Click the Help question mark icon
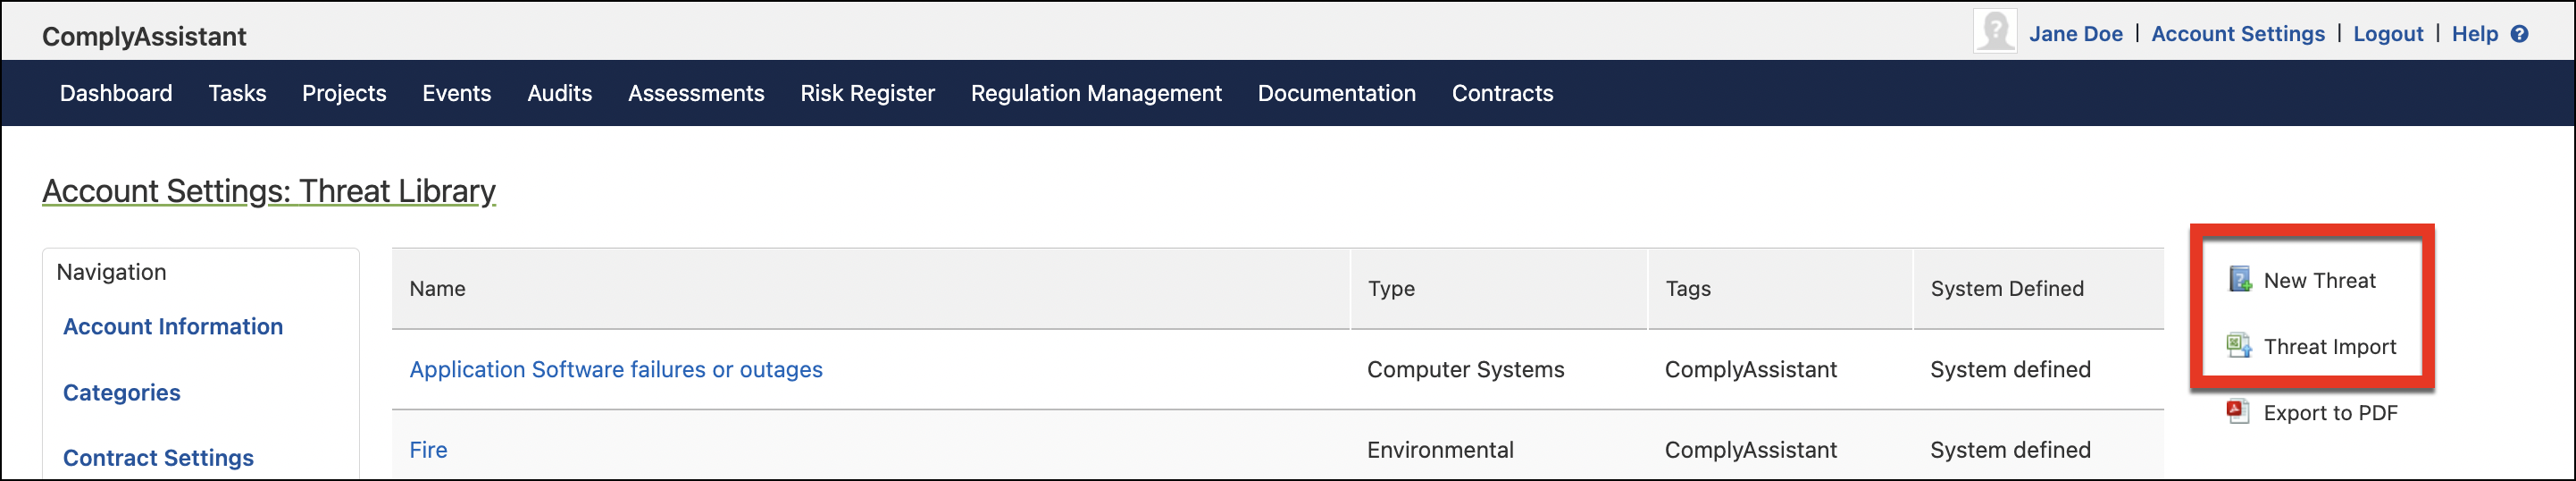The width and height of the screenshot is (2576, 481). 2520,34
